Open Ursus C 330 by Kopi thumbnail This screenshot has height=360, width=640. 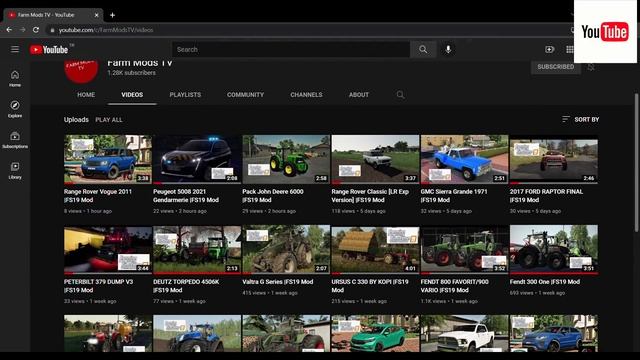coord(375,249)
